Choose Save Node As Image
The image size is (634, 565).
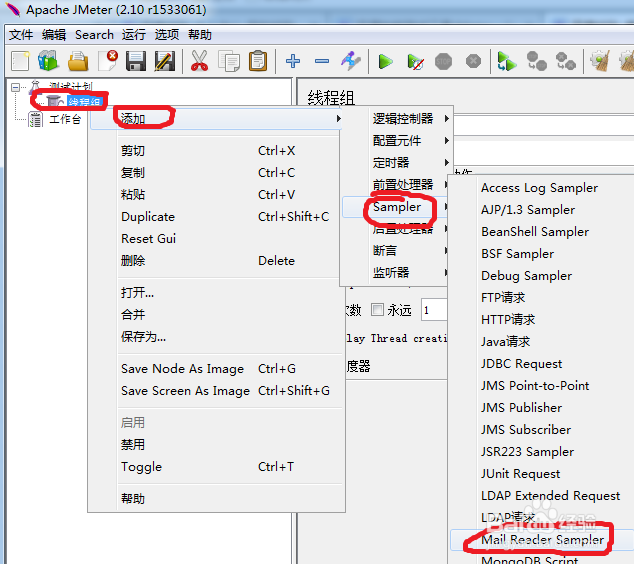point(216,369)
